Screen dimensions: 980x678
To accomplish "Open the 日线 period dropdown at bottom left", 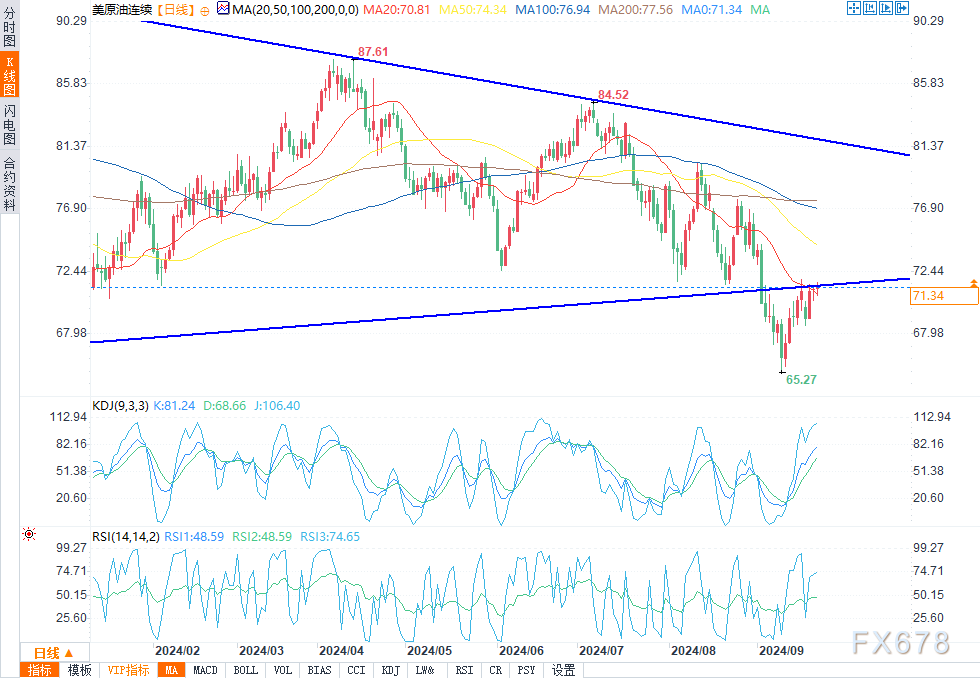I will click(x=54, y=653).
